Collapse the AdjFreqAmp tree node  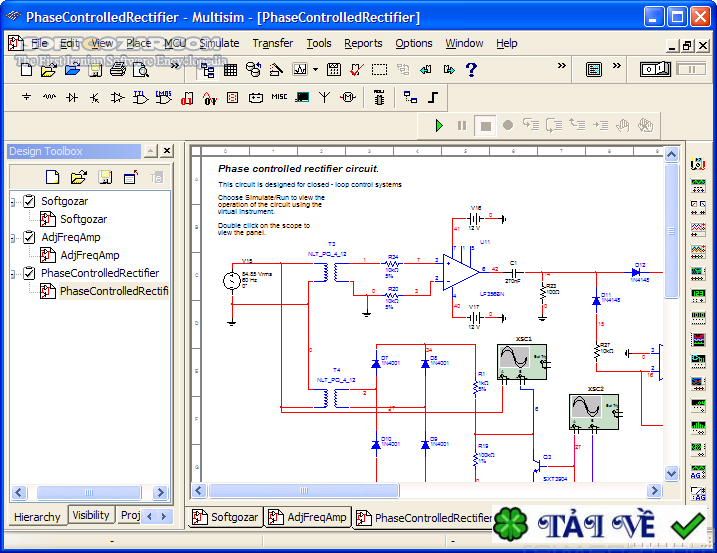point(14,238)
